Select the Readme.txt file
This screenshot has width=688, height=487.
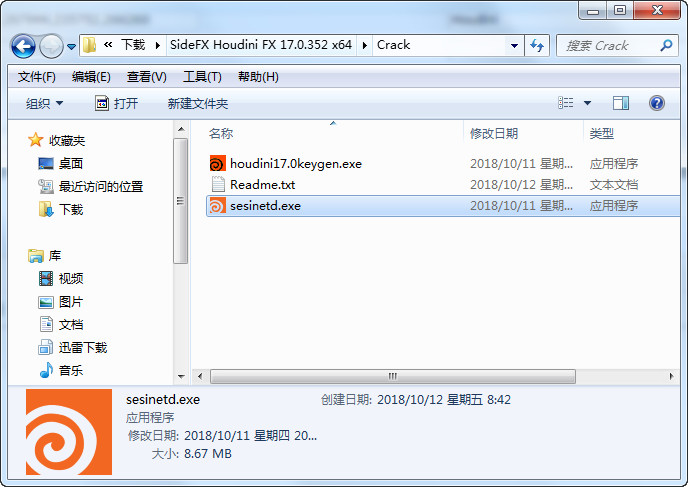pos(262,185)
